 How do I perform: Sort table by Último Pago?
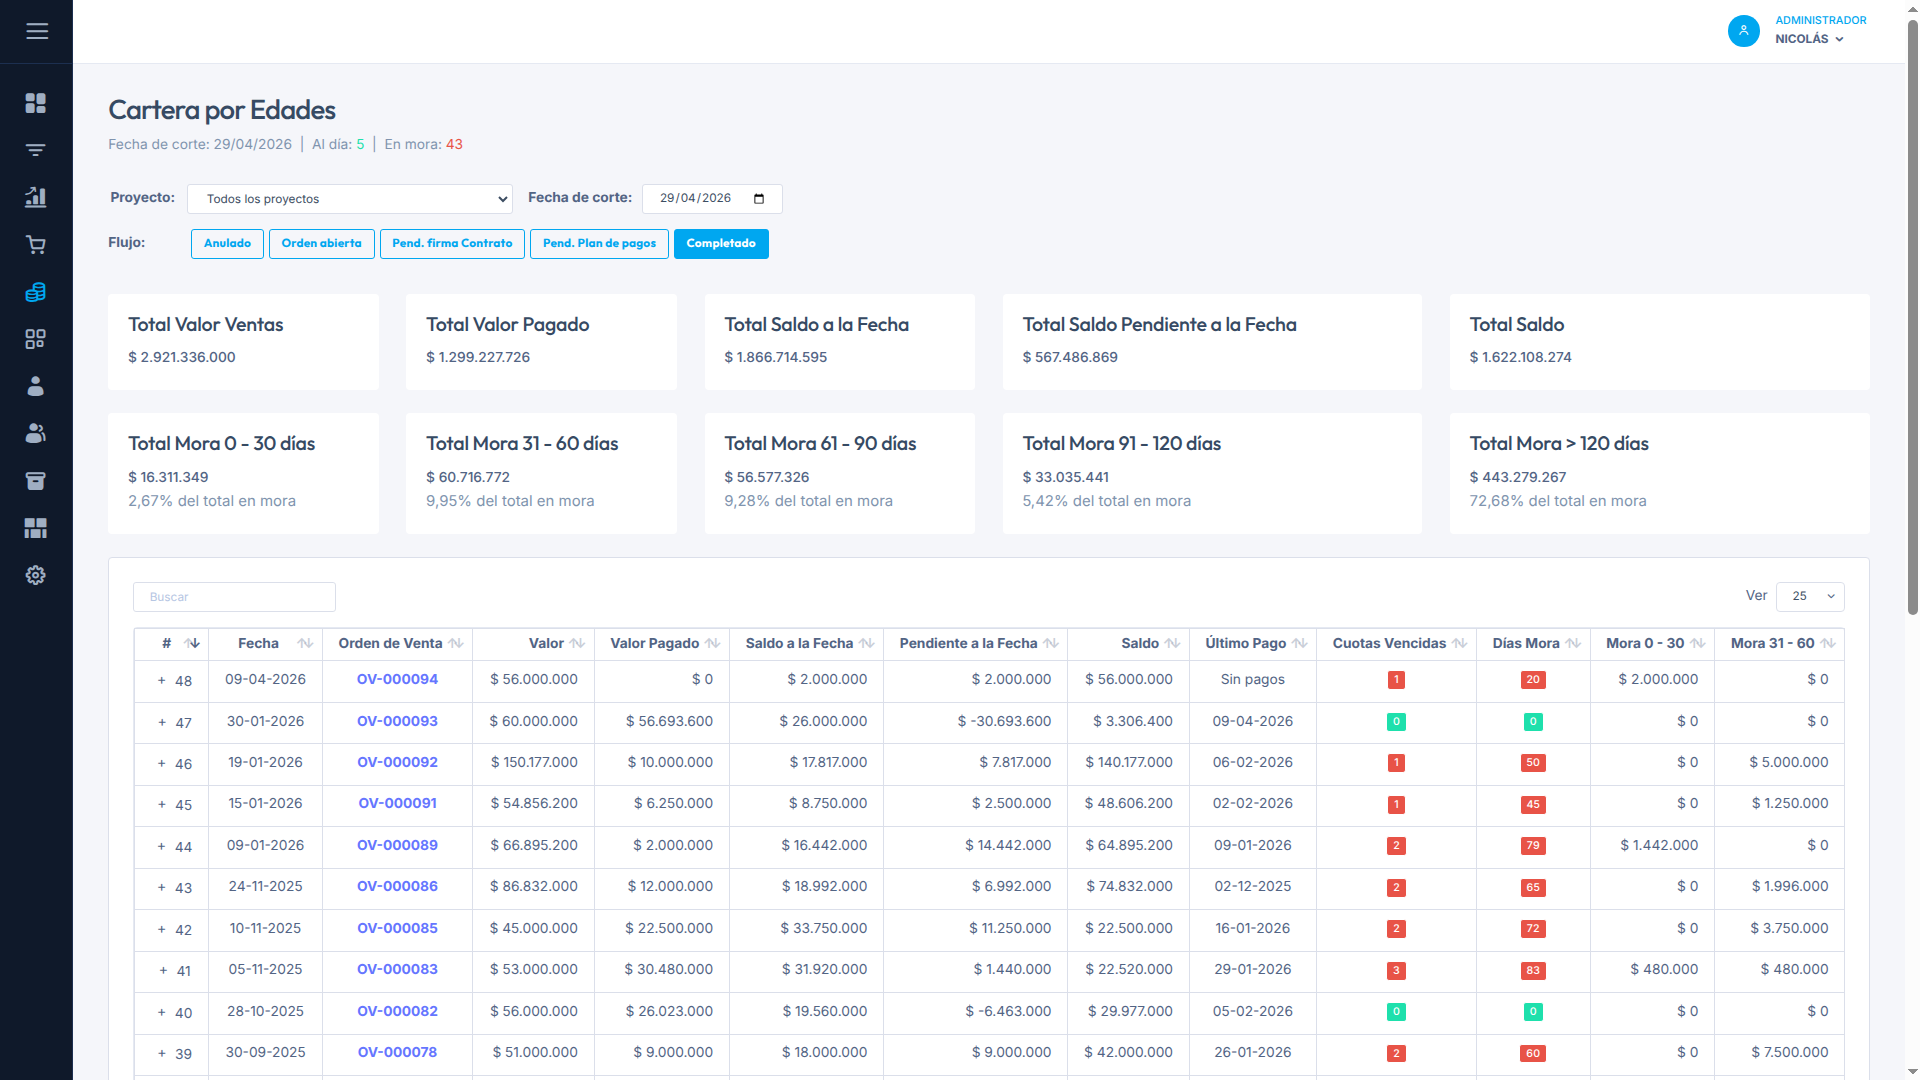[1300, 643]
